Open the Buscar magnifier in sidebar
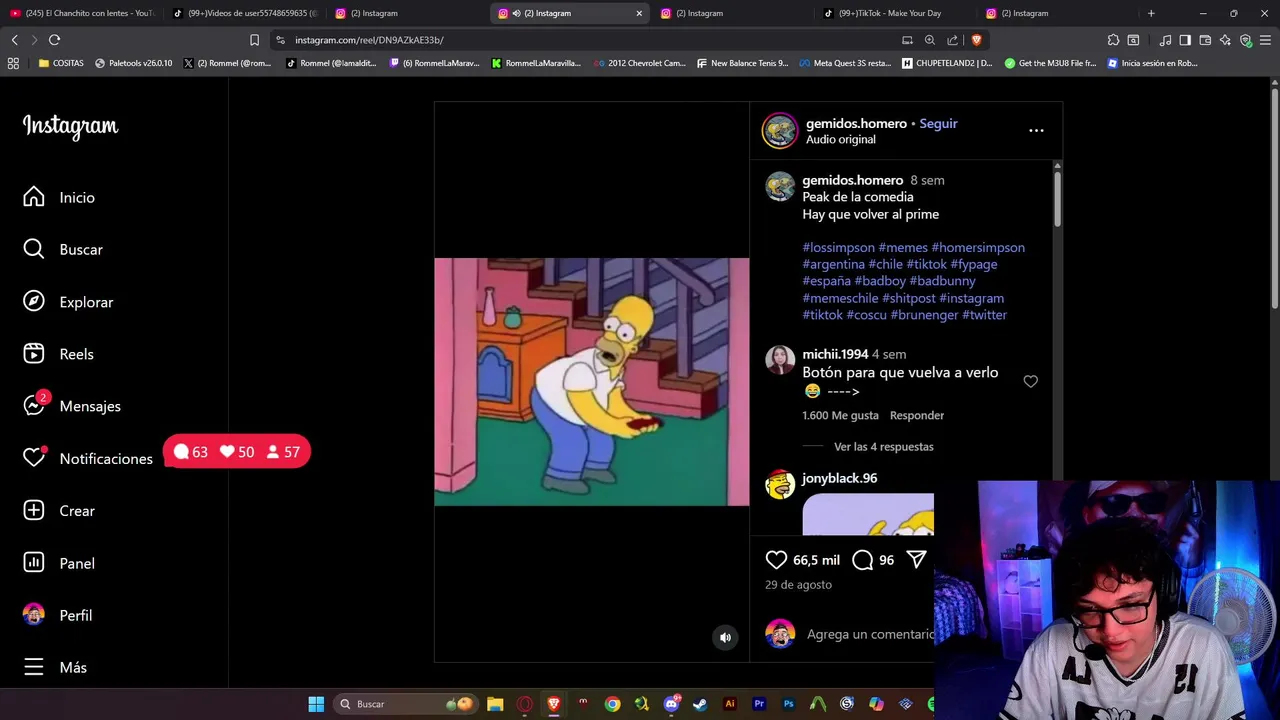The height and width of the screenshot is (720, 1280). pyautogui.click(x=34, y=249)
